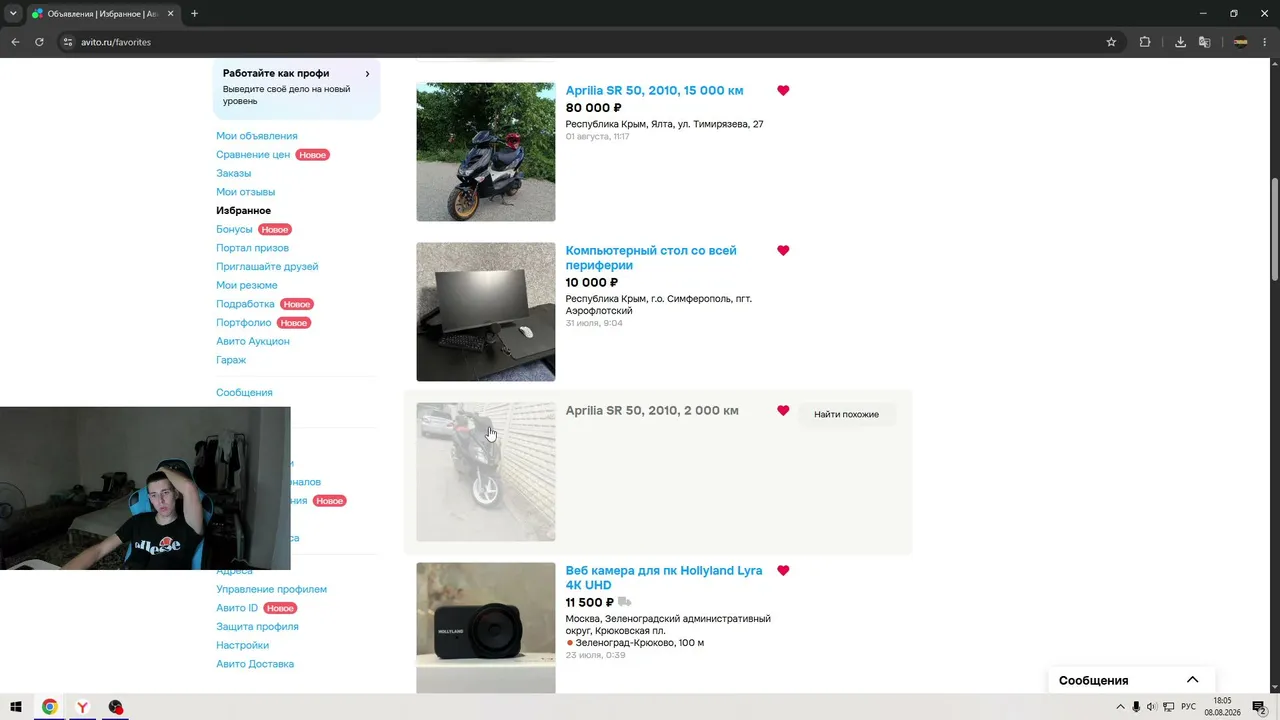This screenshot has height=720, width=1280.
Task: Open Мои объявления in sidebar
Action: [257, 136]
